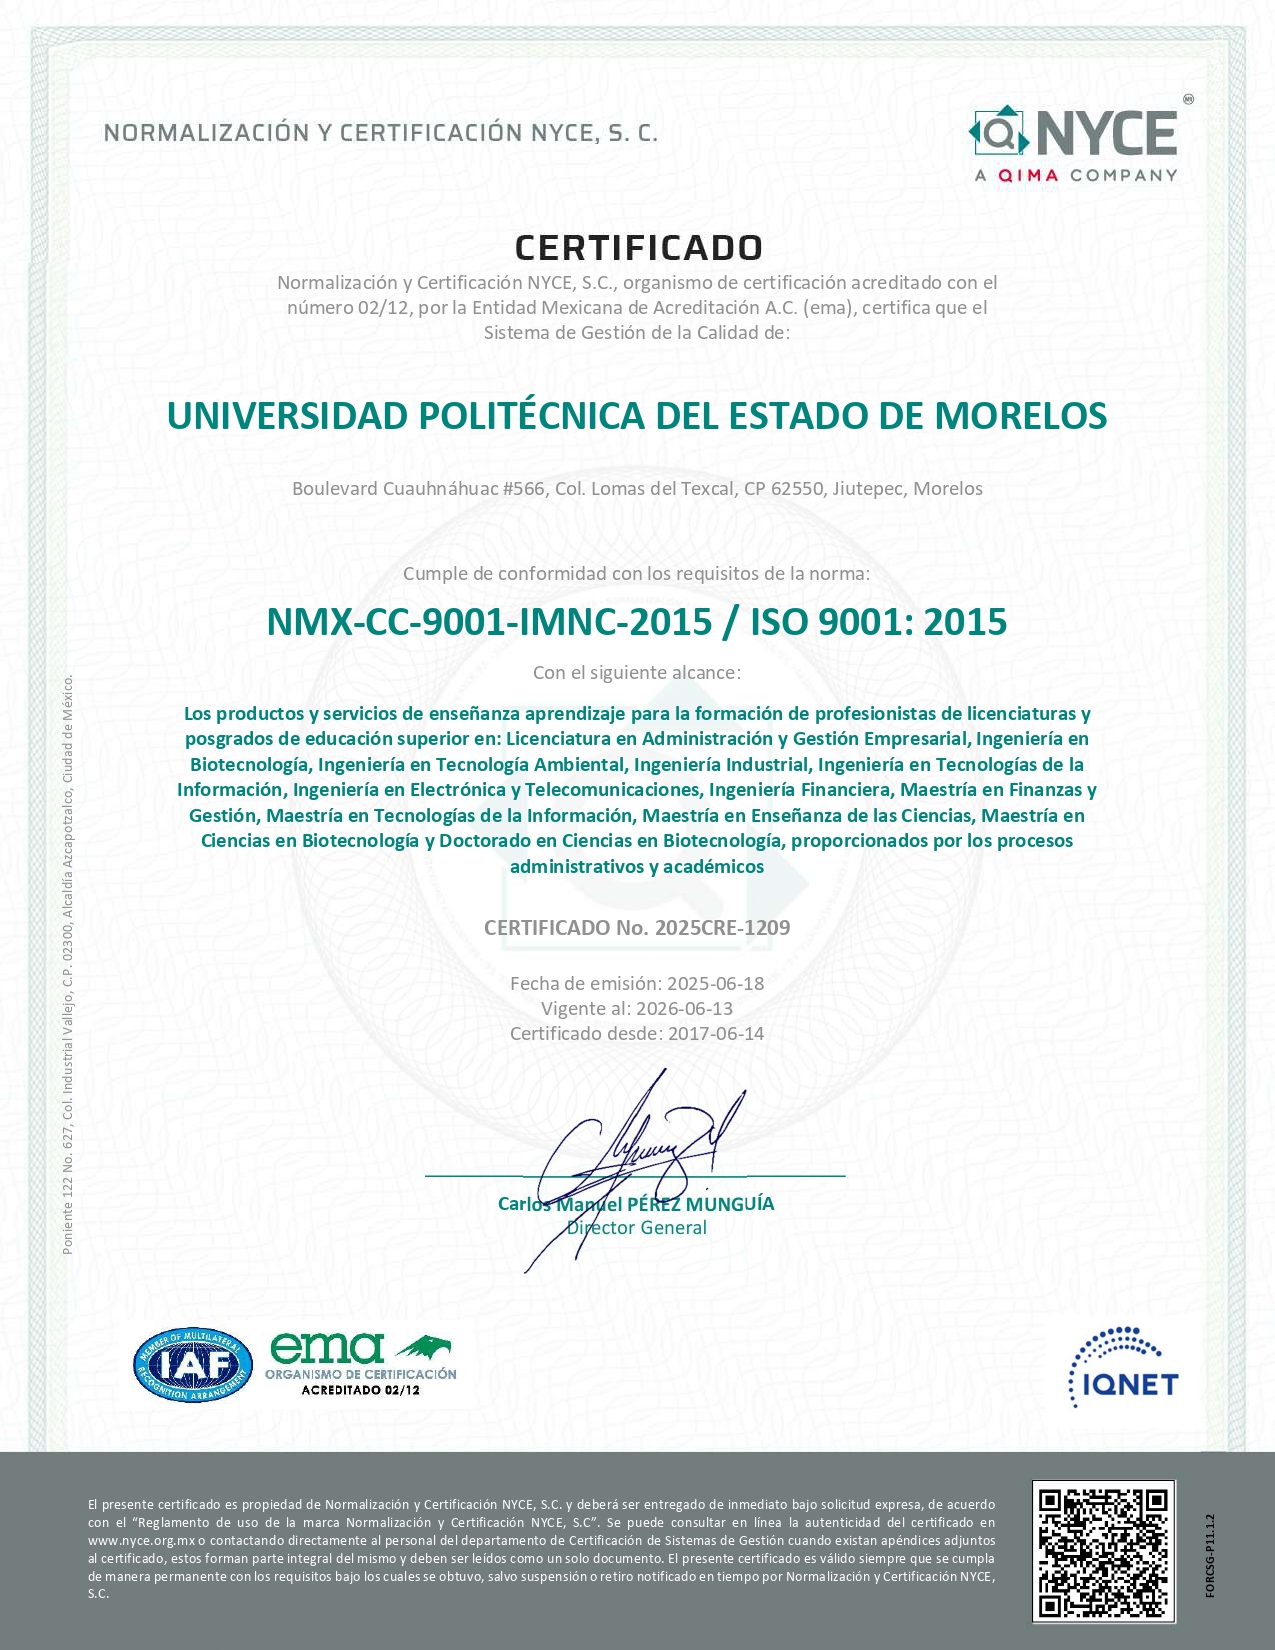1275x1650 pixels.
Task: Select the CERTIFICADO heading
Action: 638,247
